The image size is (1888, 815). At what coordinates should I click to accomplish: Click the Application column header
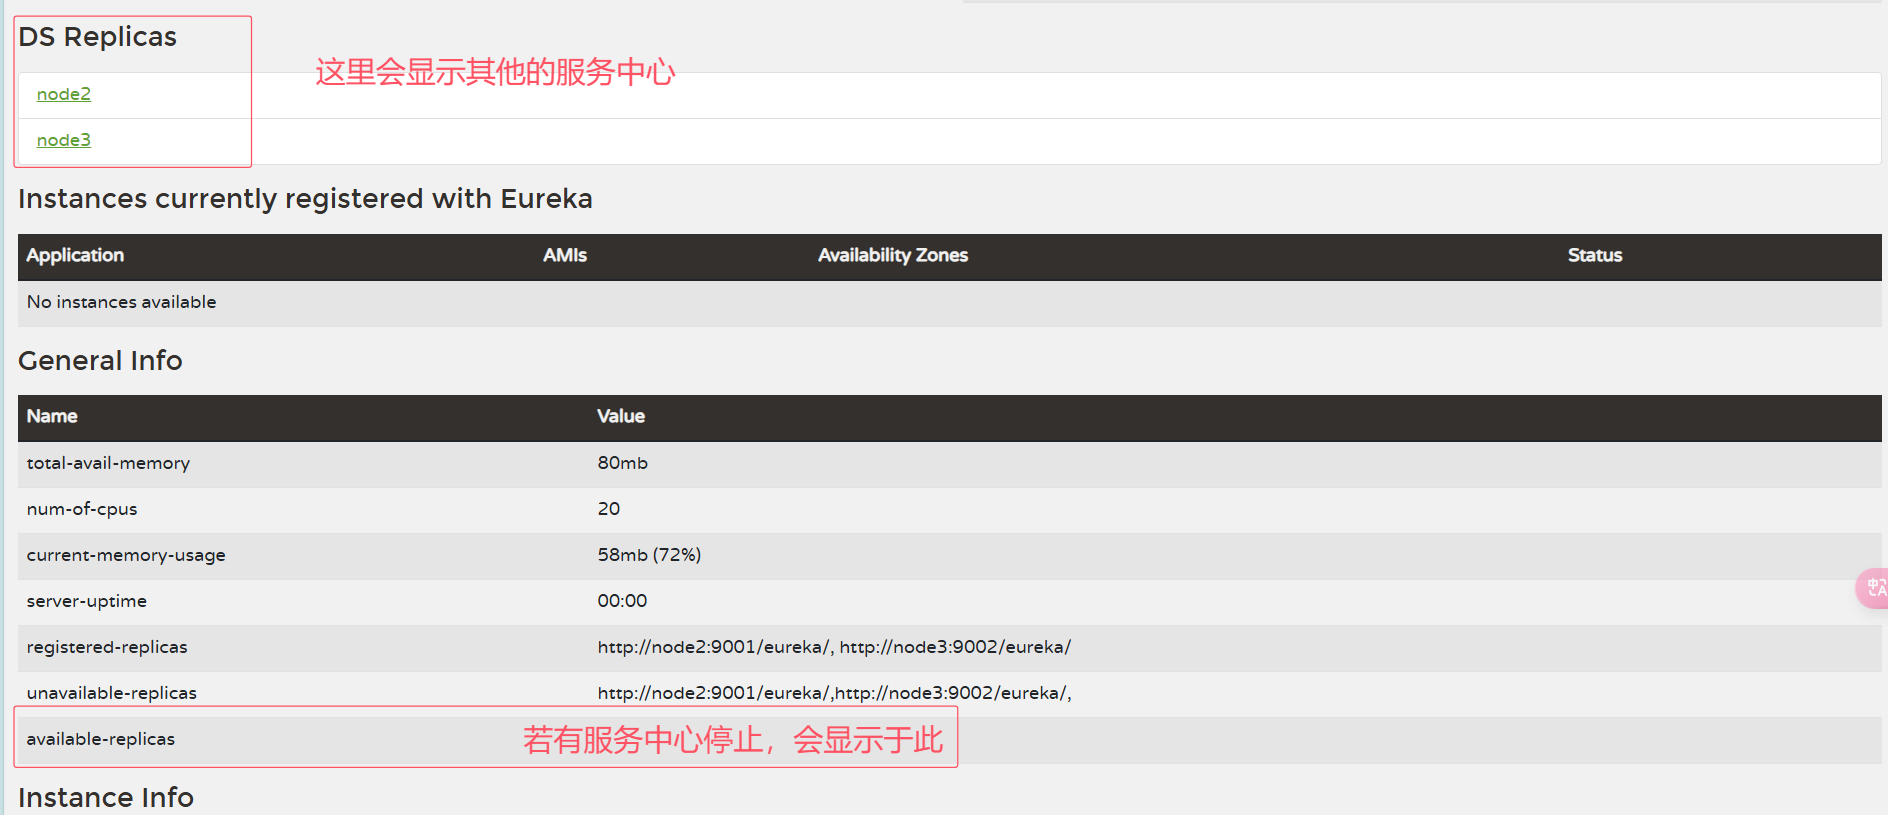(x=75, y=255)
